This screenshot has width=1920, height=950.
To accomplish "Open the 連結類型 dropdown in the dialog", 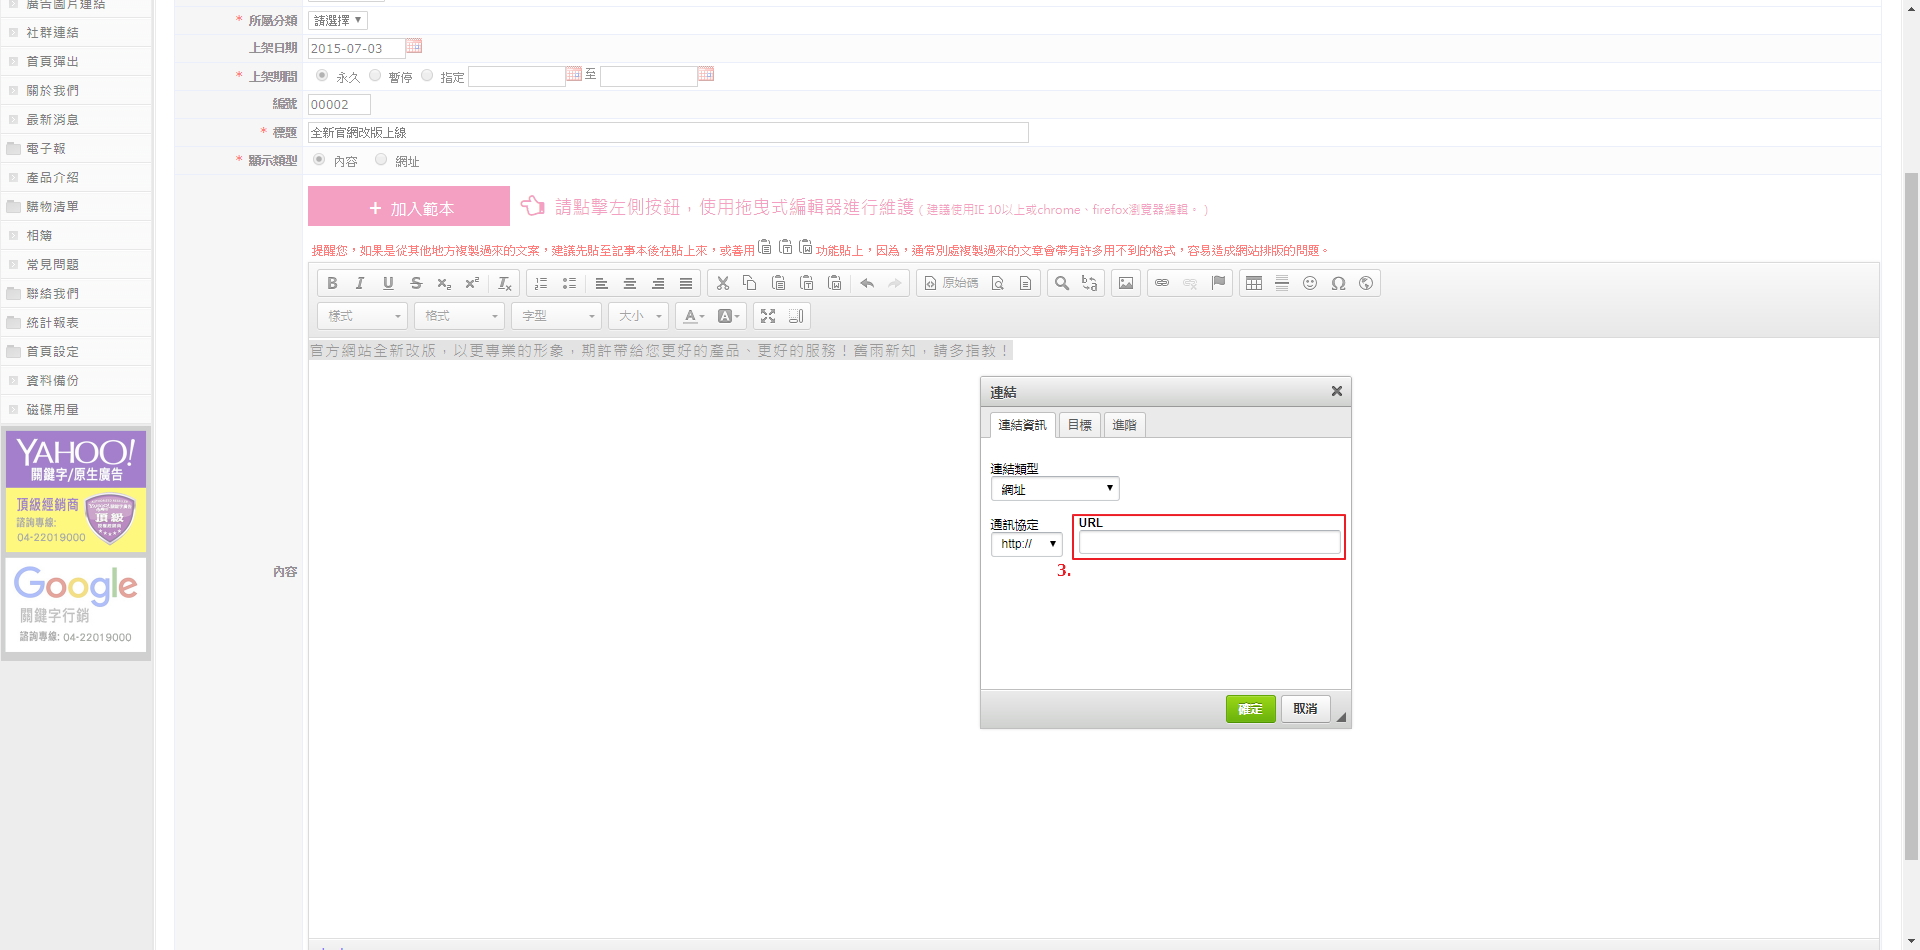I will coord(1055,489).
